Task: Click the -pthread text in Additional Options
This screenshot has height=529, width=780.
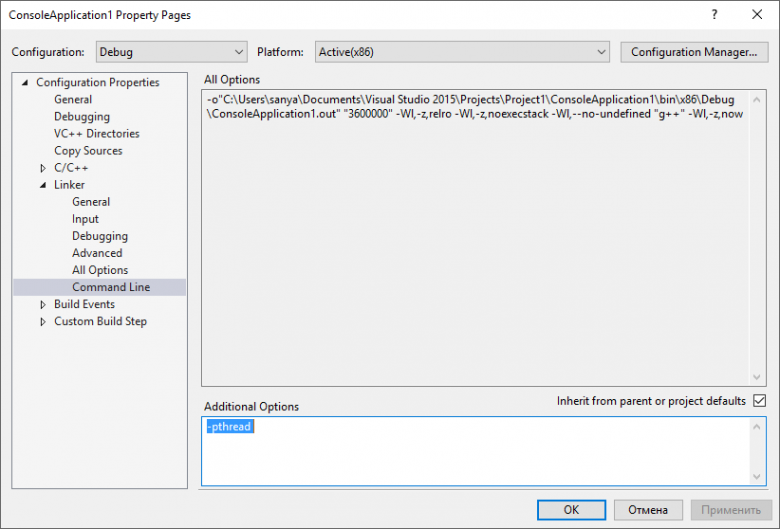Action: (230, 426)
